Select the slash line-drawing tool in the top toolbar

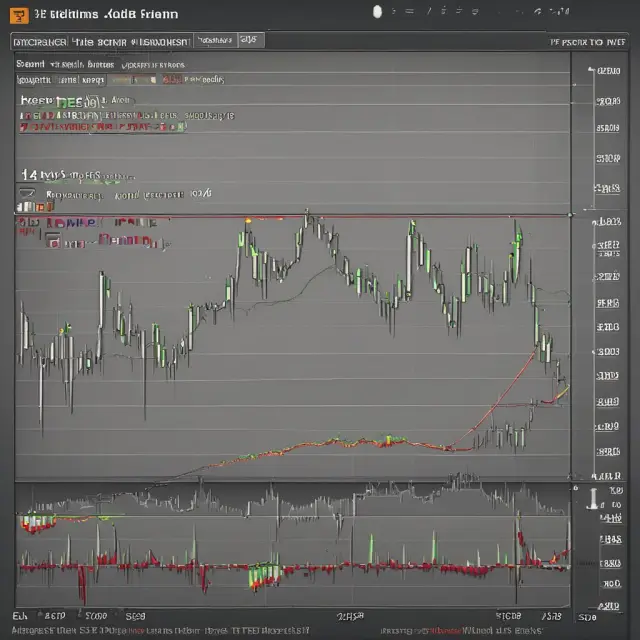(429, 11)
